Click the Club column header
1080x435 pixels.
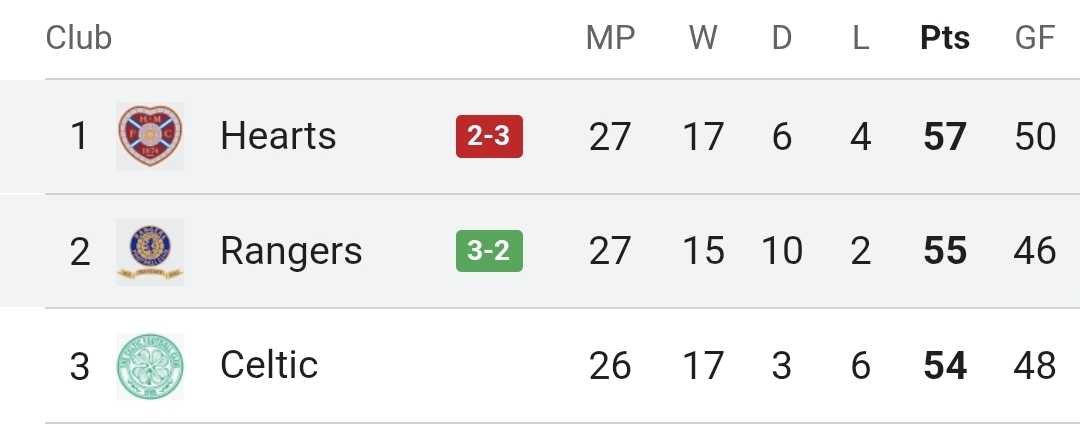[79, 38]
